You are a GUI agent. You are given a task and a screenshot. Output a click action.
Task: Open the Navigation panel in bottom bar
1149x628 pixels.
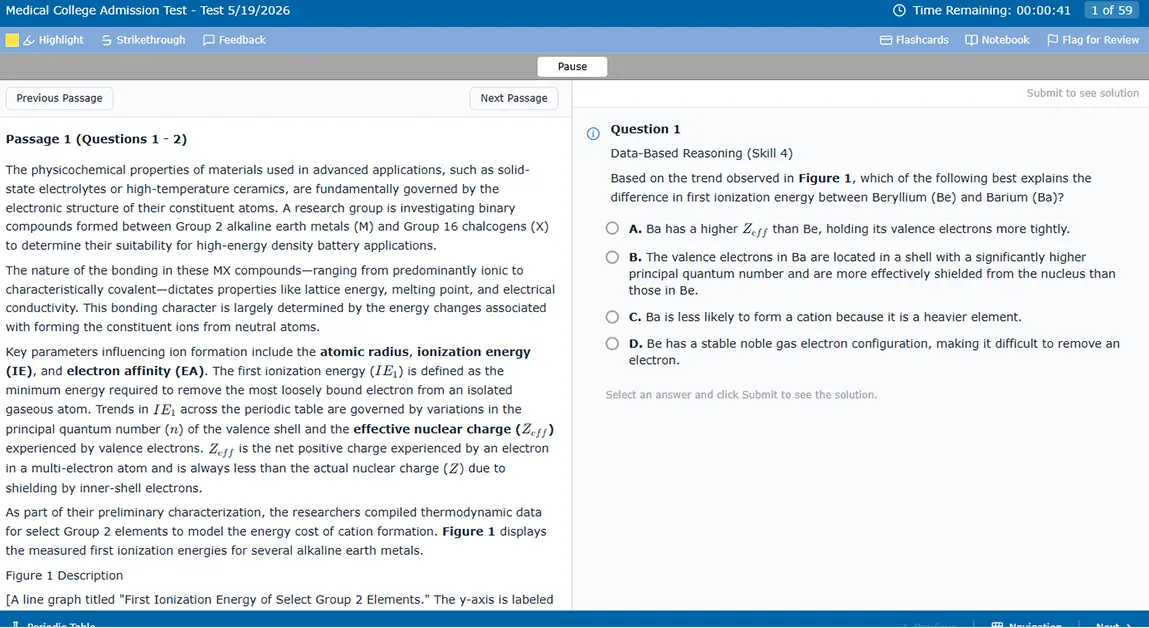coord(1027,624)
